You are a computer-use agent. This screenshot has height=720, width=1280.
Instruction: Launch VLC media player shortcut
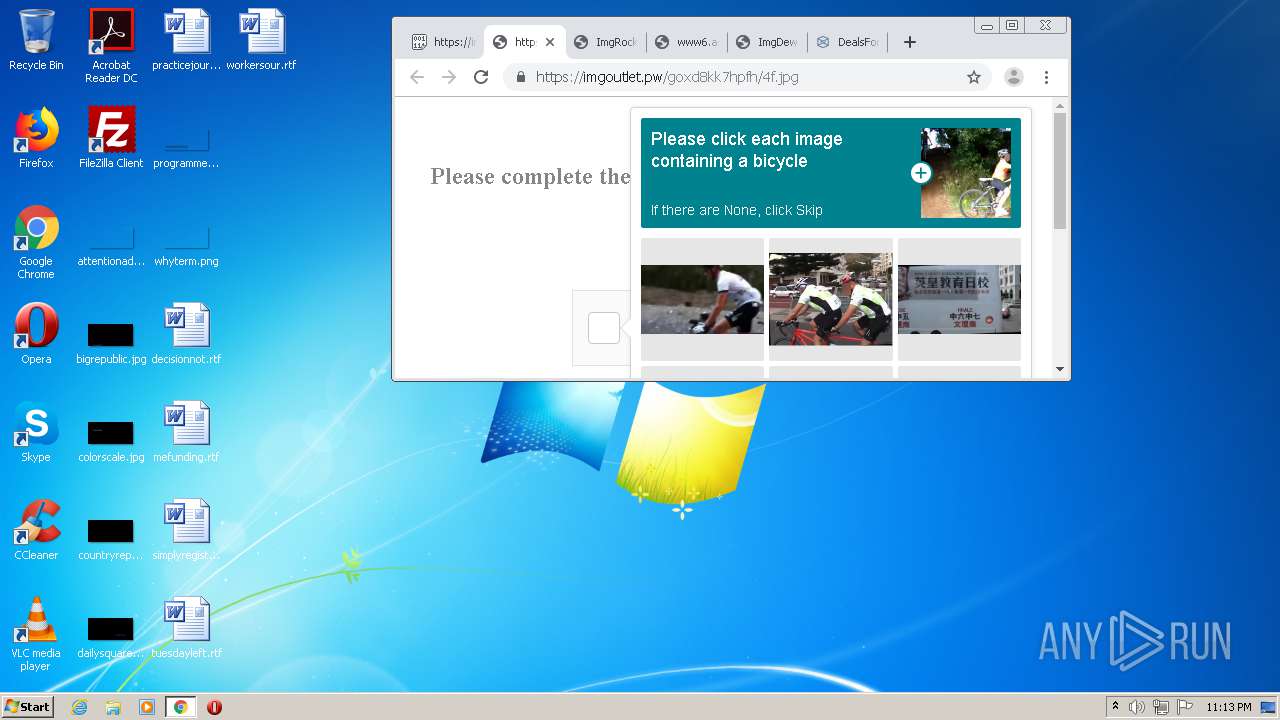[x=36, y=634]
